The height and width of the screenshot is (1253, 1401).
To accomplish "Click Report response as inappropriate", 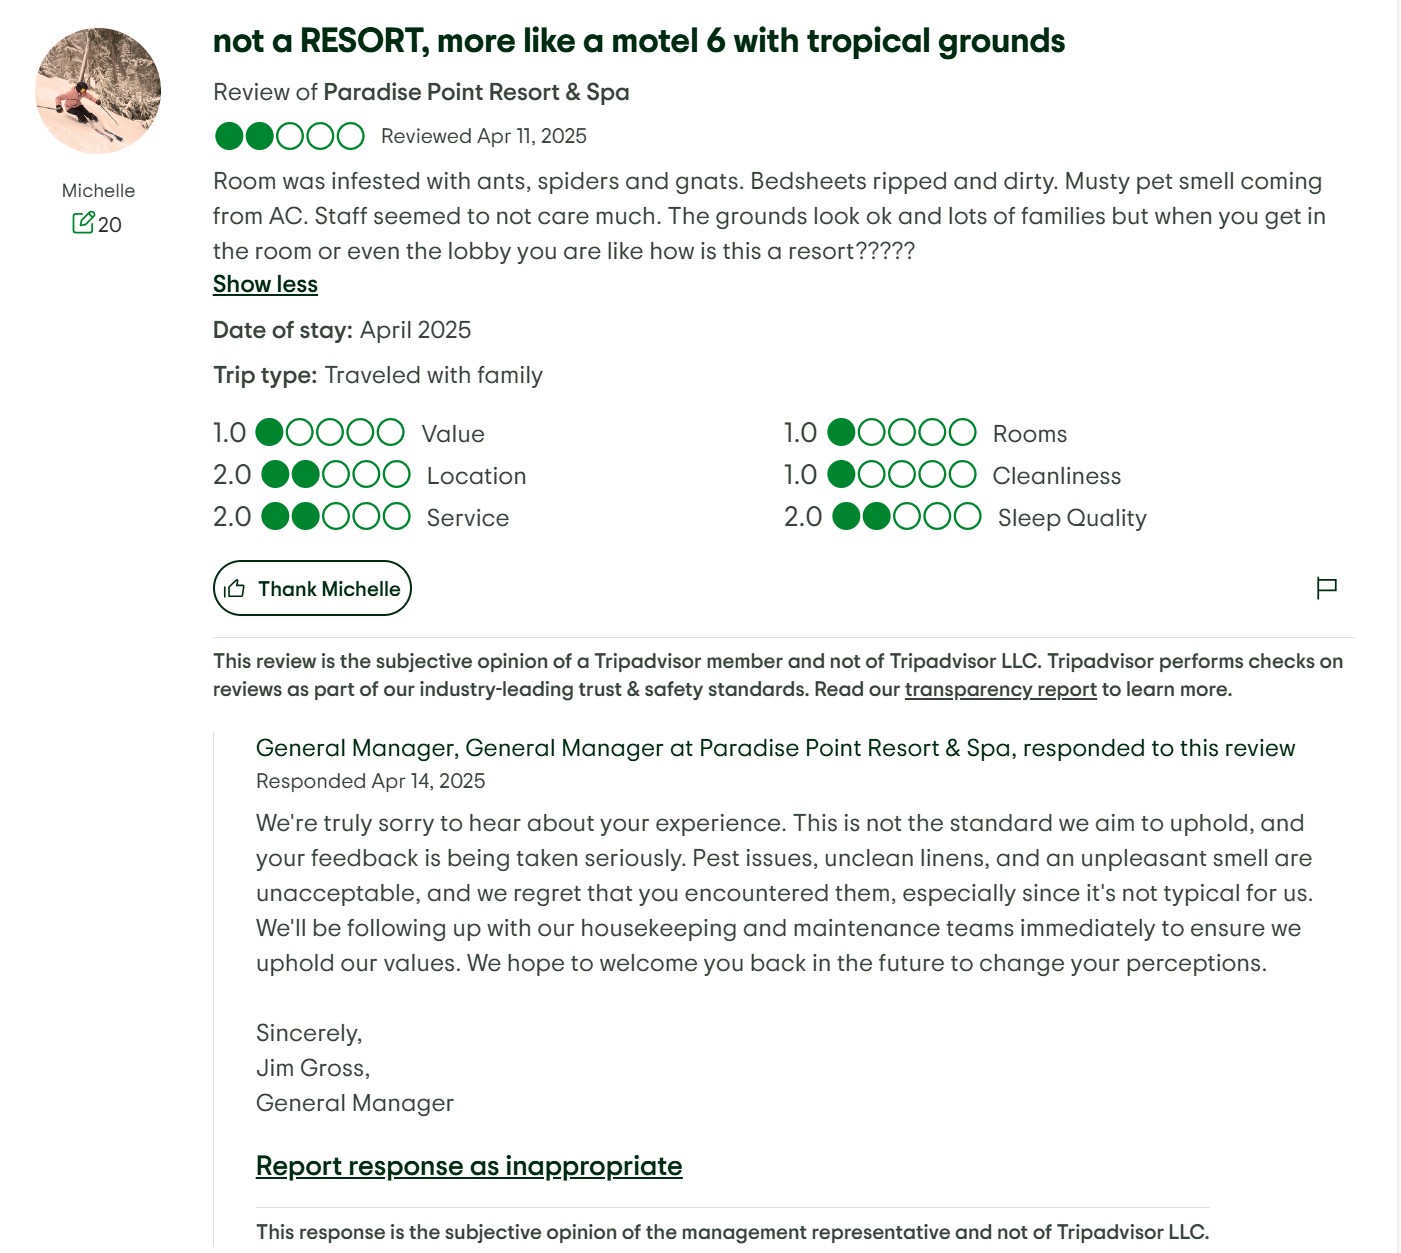I will [469, 1166].
